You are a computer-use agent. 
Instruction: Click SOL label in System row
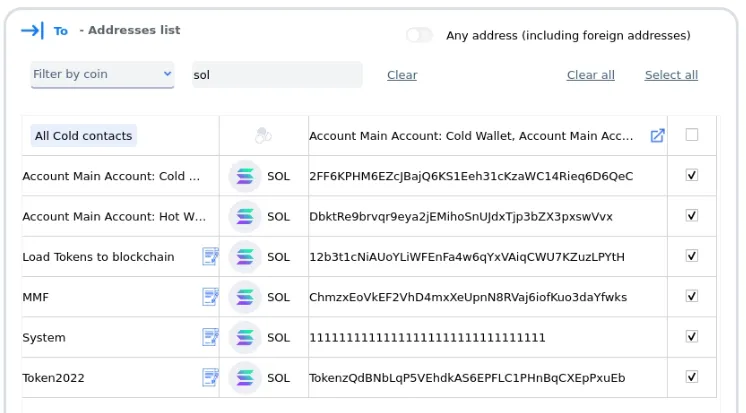coord(278,338)
